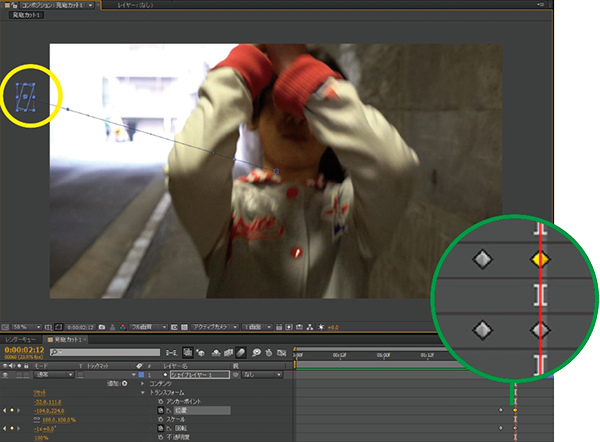
Task: Go to previous keyframe of 位置
Action: (5, 410)
